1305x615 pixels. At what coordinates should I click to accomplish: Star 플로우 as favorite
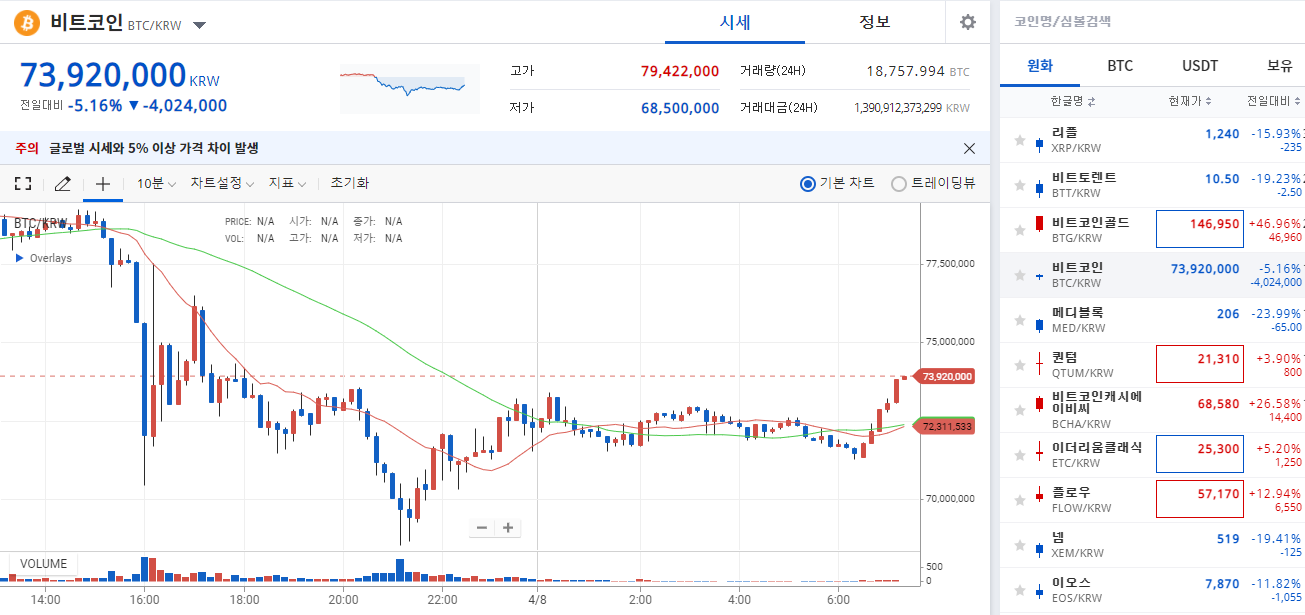point(1020,500)
